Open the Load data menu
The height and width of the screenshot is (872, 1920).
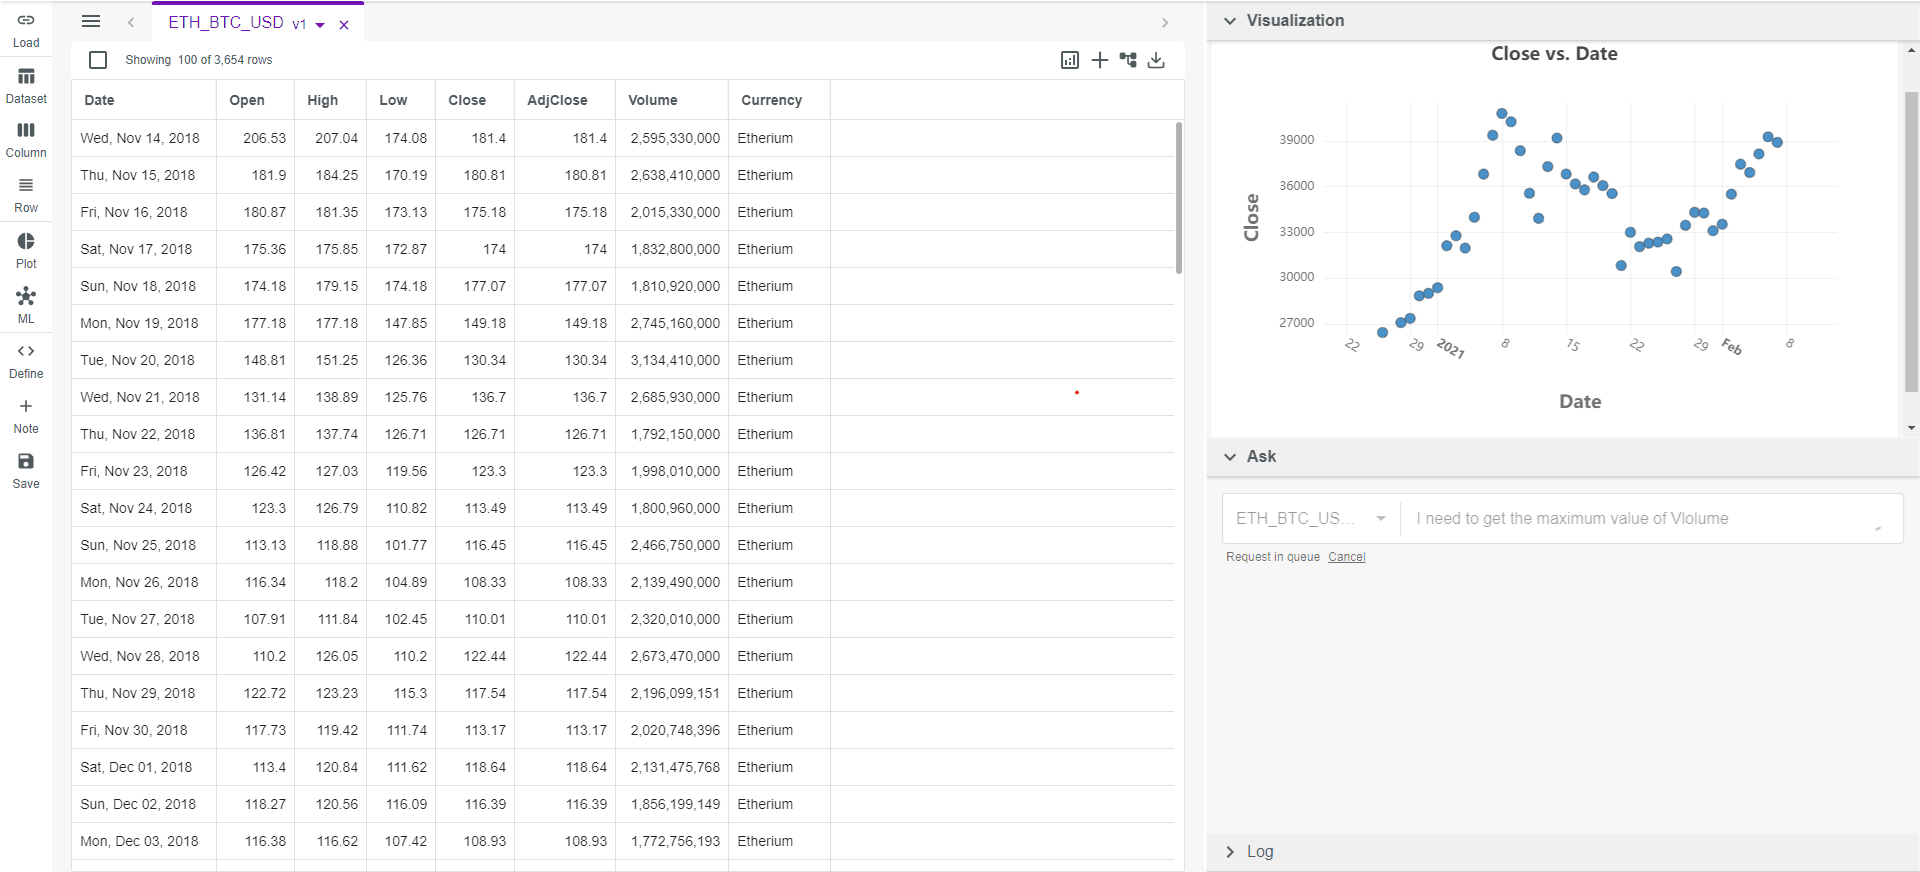(26, 30)
